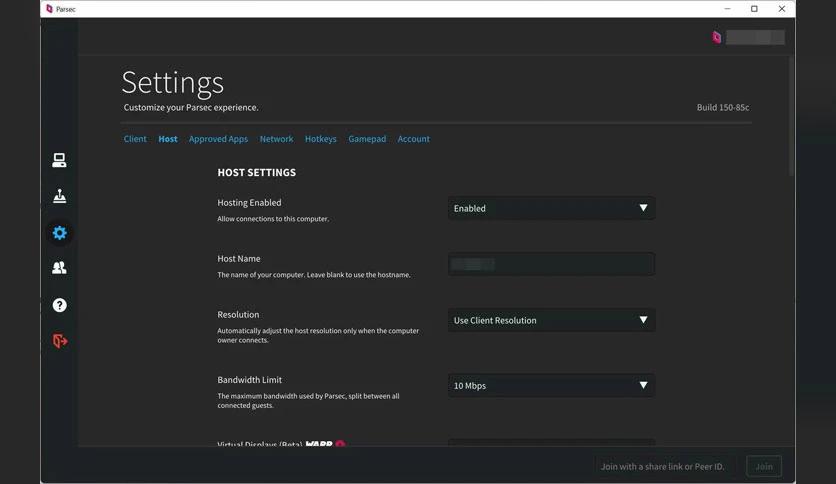Close the Parsec window

click(782, 9)
